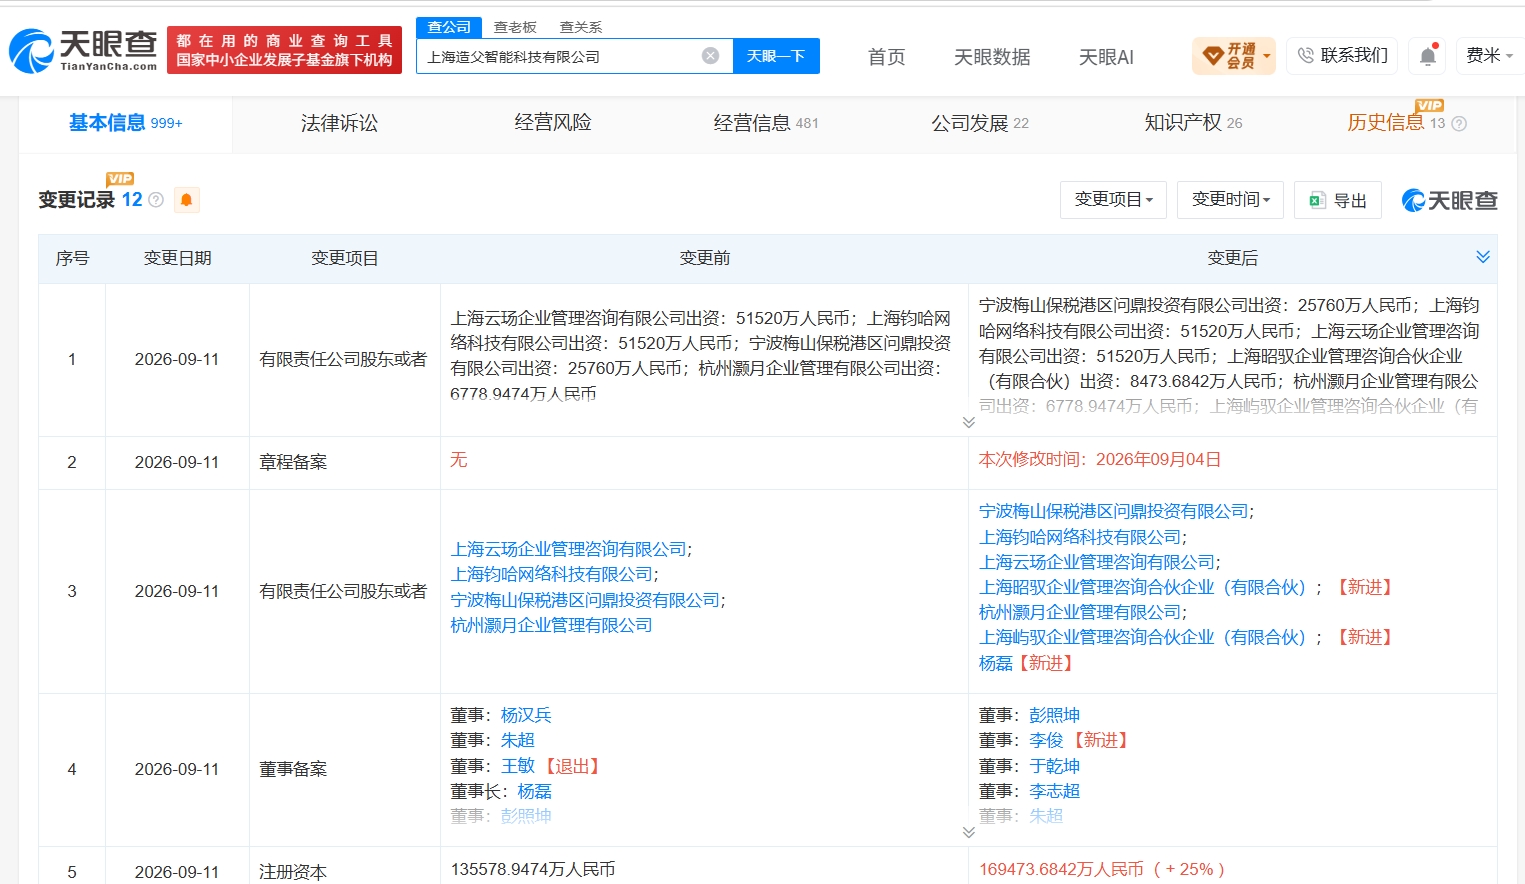Viewport: 1525px width, 884px height.
Task: Open 天眼数据 in the top navigation
Action: [x=992, y=57]
